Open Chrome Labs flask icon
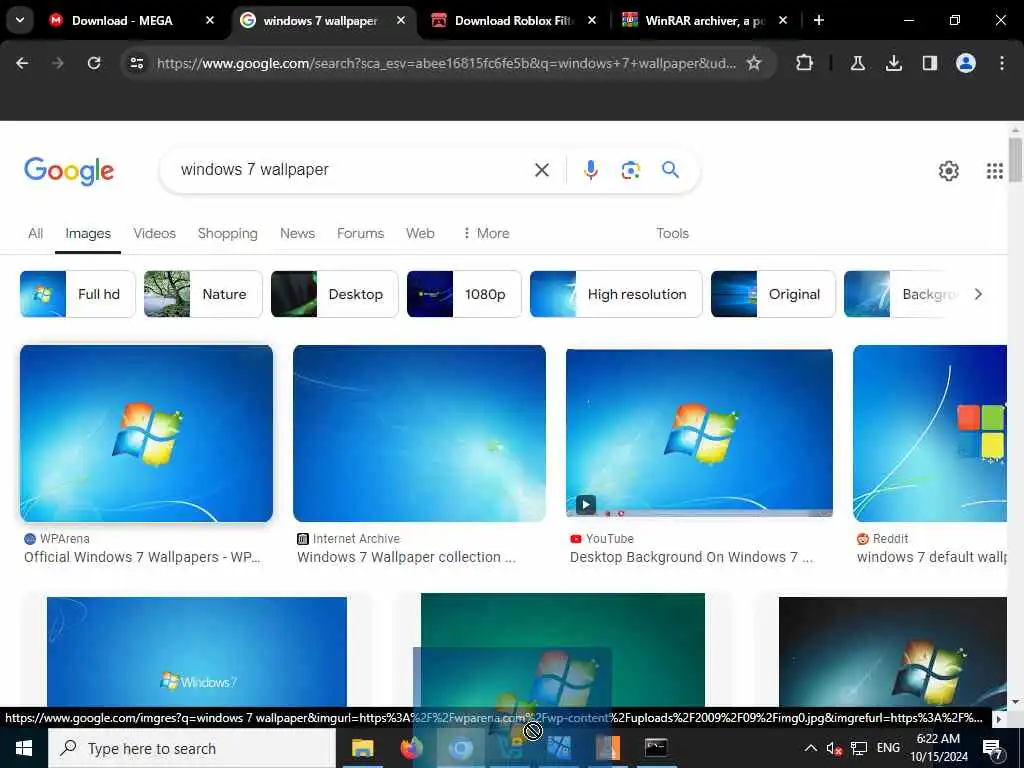The width and height of the screenshot is (1024, 768). (x=858, y=63)
